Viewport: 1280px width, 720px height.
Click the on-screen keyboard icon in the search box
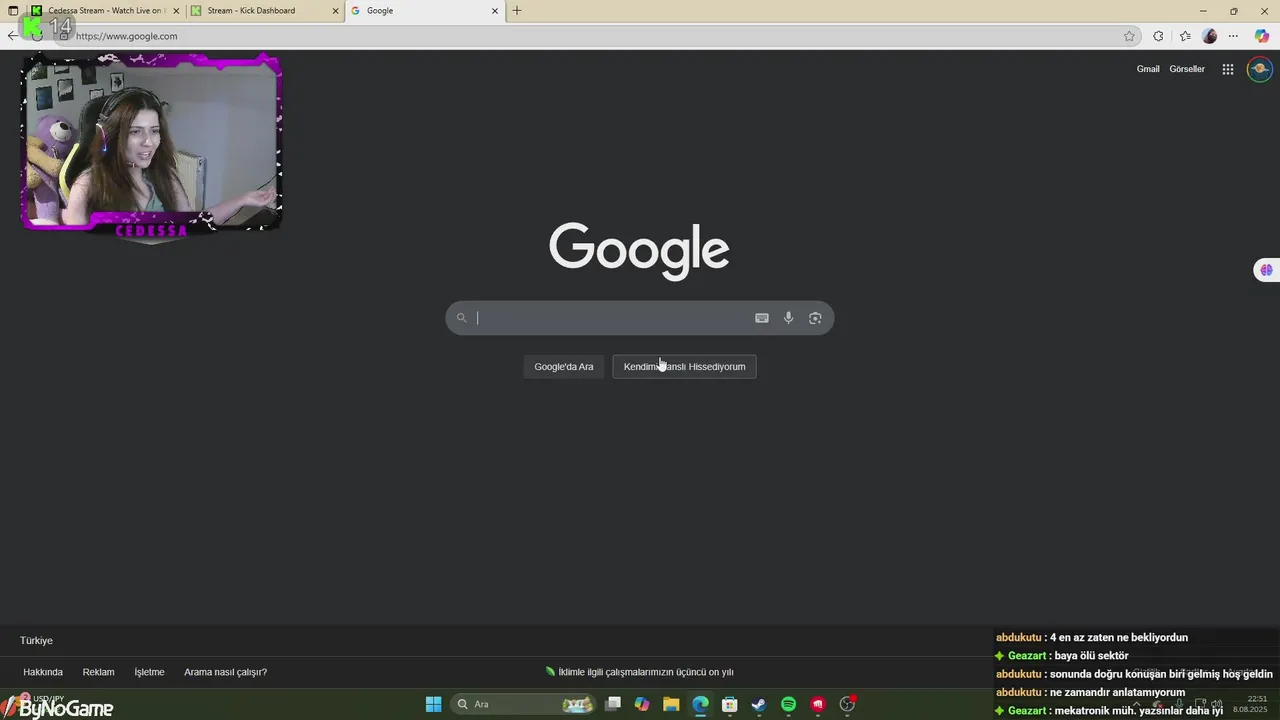tap(762, 318)
